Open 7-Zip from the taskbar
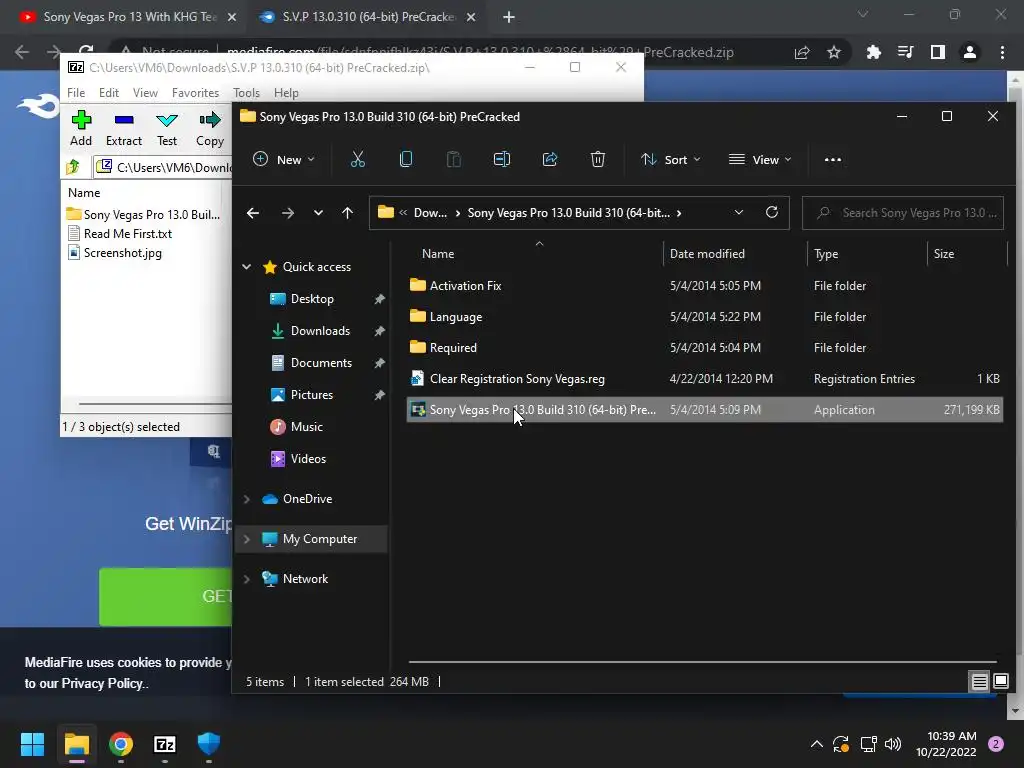Viewport: 1024px width, 768px height. [x=165, y=744]
